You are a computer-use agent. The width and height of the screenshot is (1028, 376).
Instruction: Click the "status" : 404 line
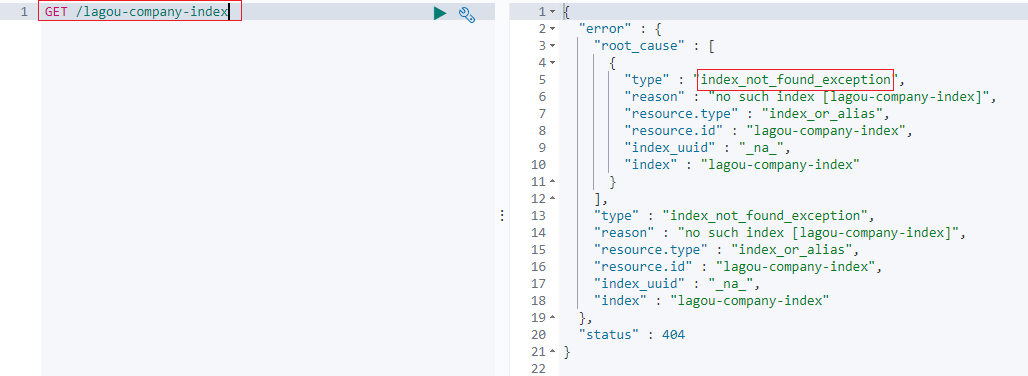click(632, 335)
